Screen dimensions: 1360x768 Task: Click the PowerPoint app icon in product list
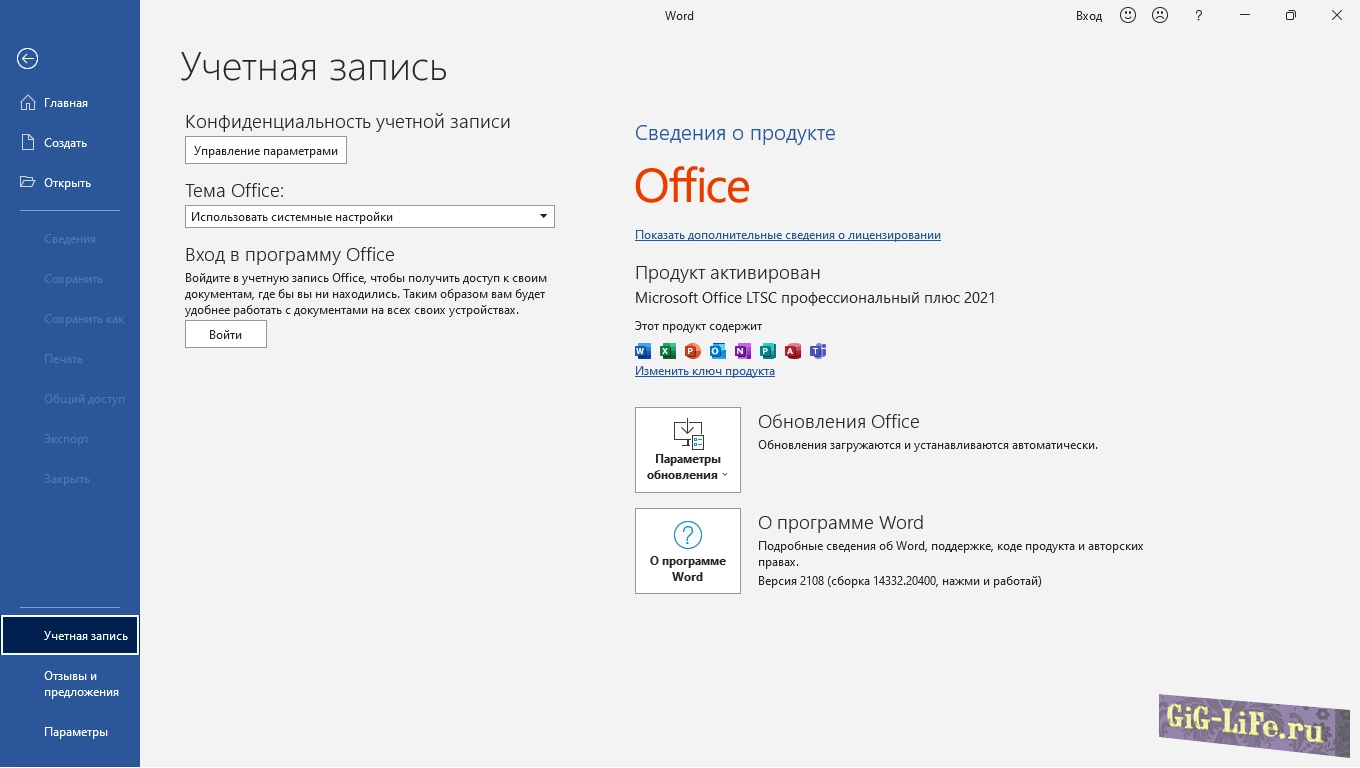coord(692,351)
